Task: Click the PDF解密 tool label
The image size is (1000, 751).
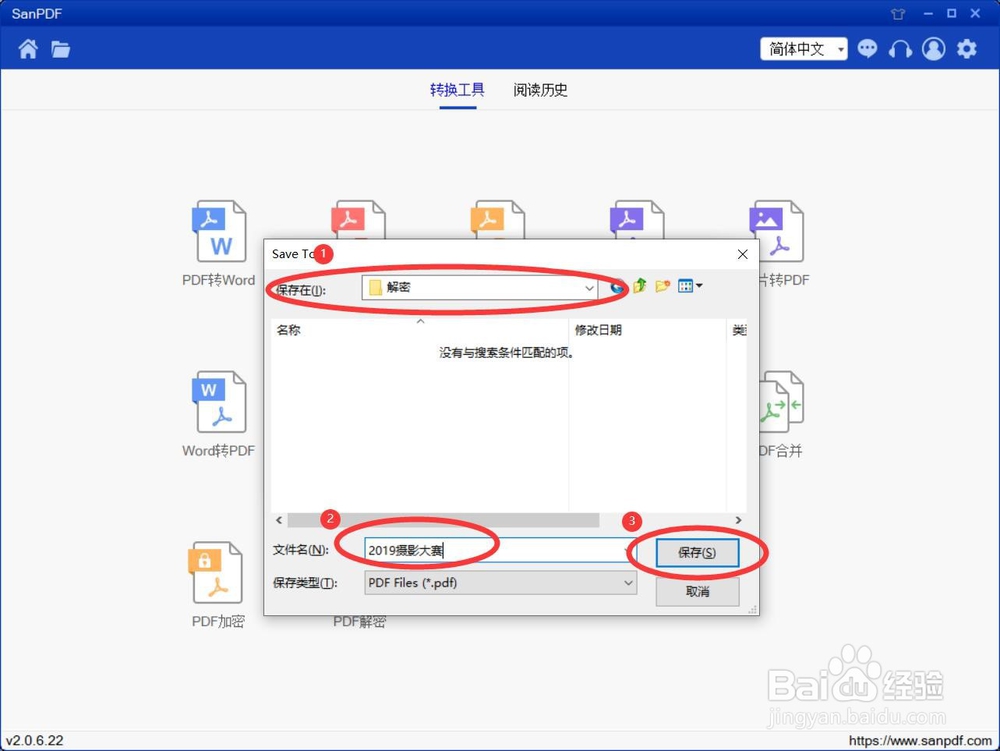Action: (x=359, y=622)
